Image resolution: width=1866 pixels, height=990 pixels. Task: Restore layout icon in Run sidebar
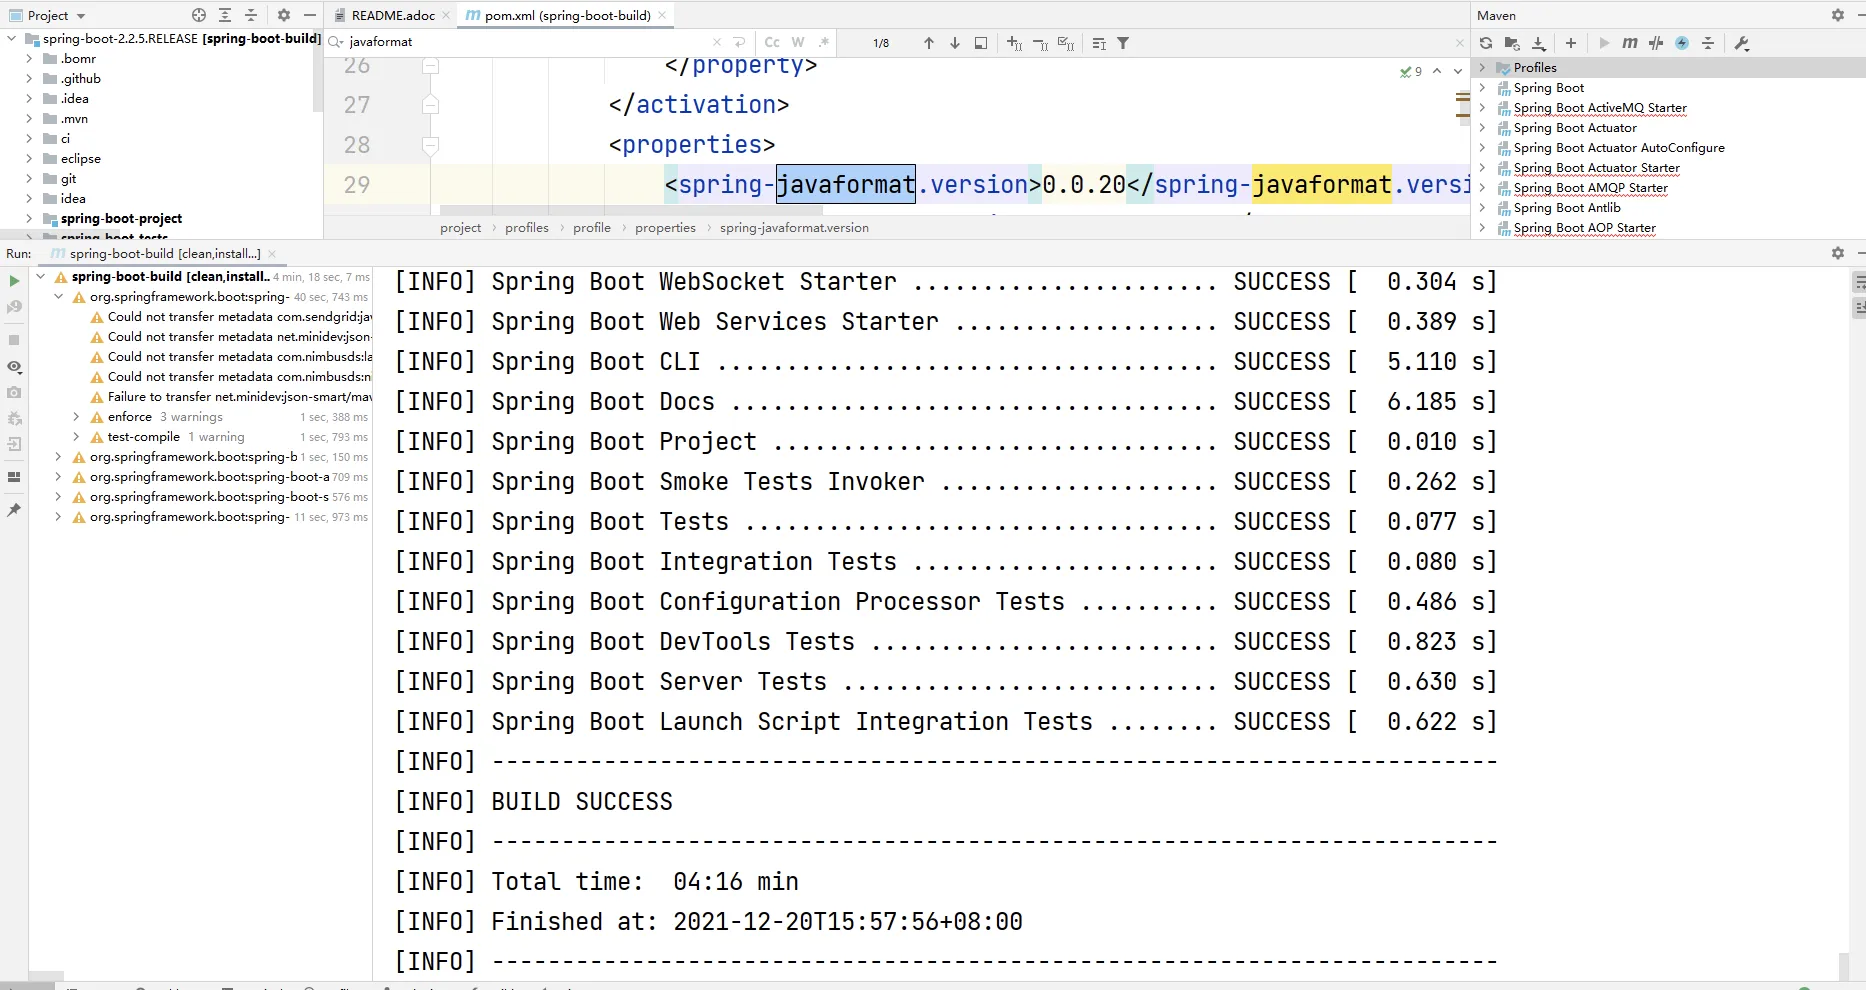[x=14, y=477]
